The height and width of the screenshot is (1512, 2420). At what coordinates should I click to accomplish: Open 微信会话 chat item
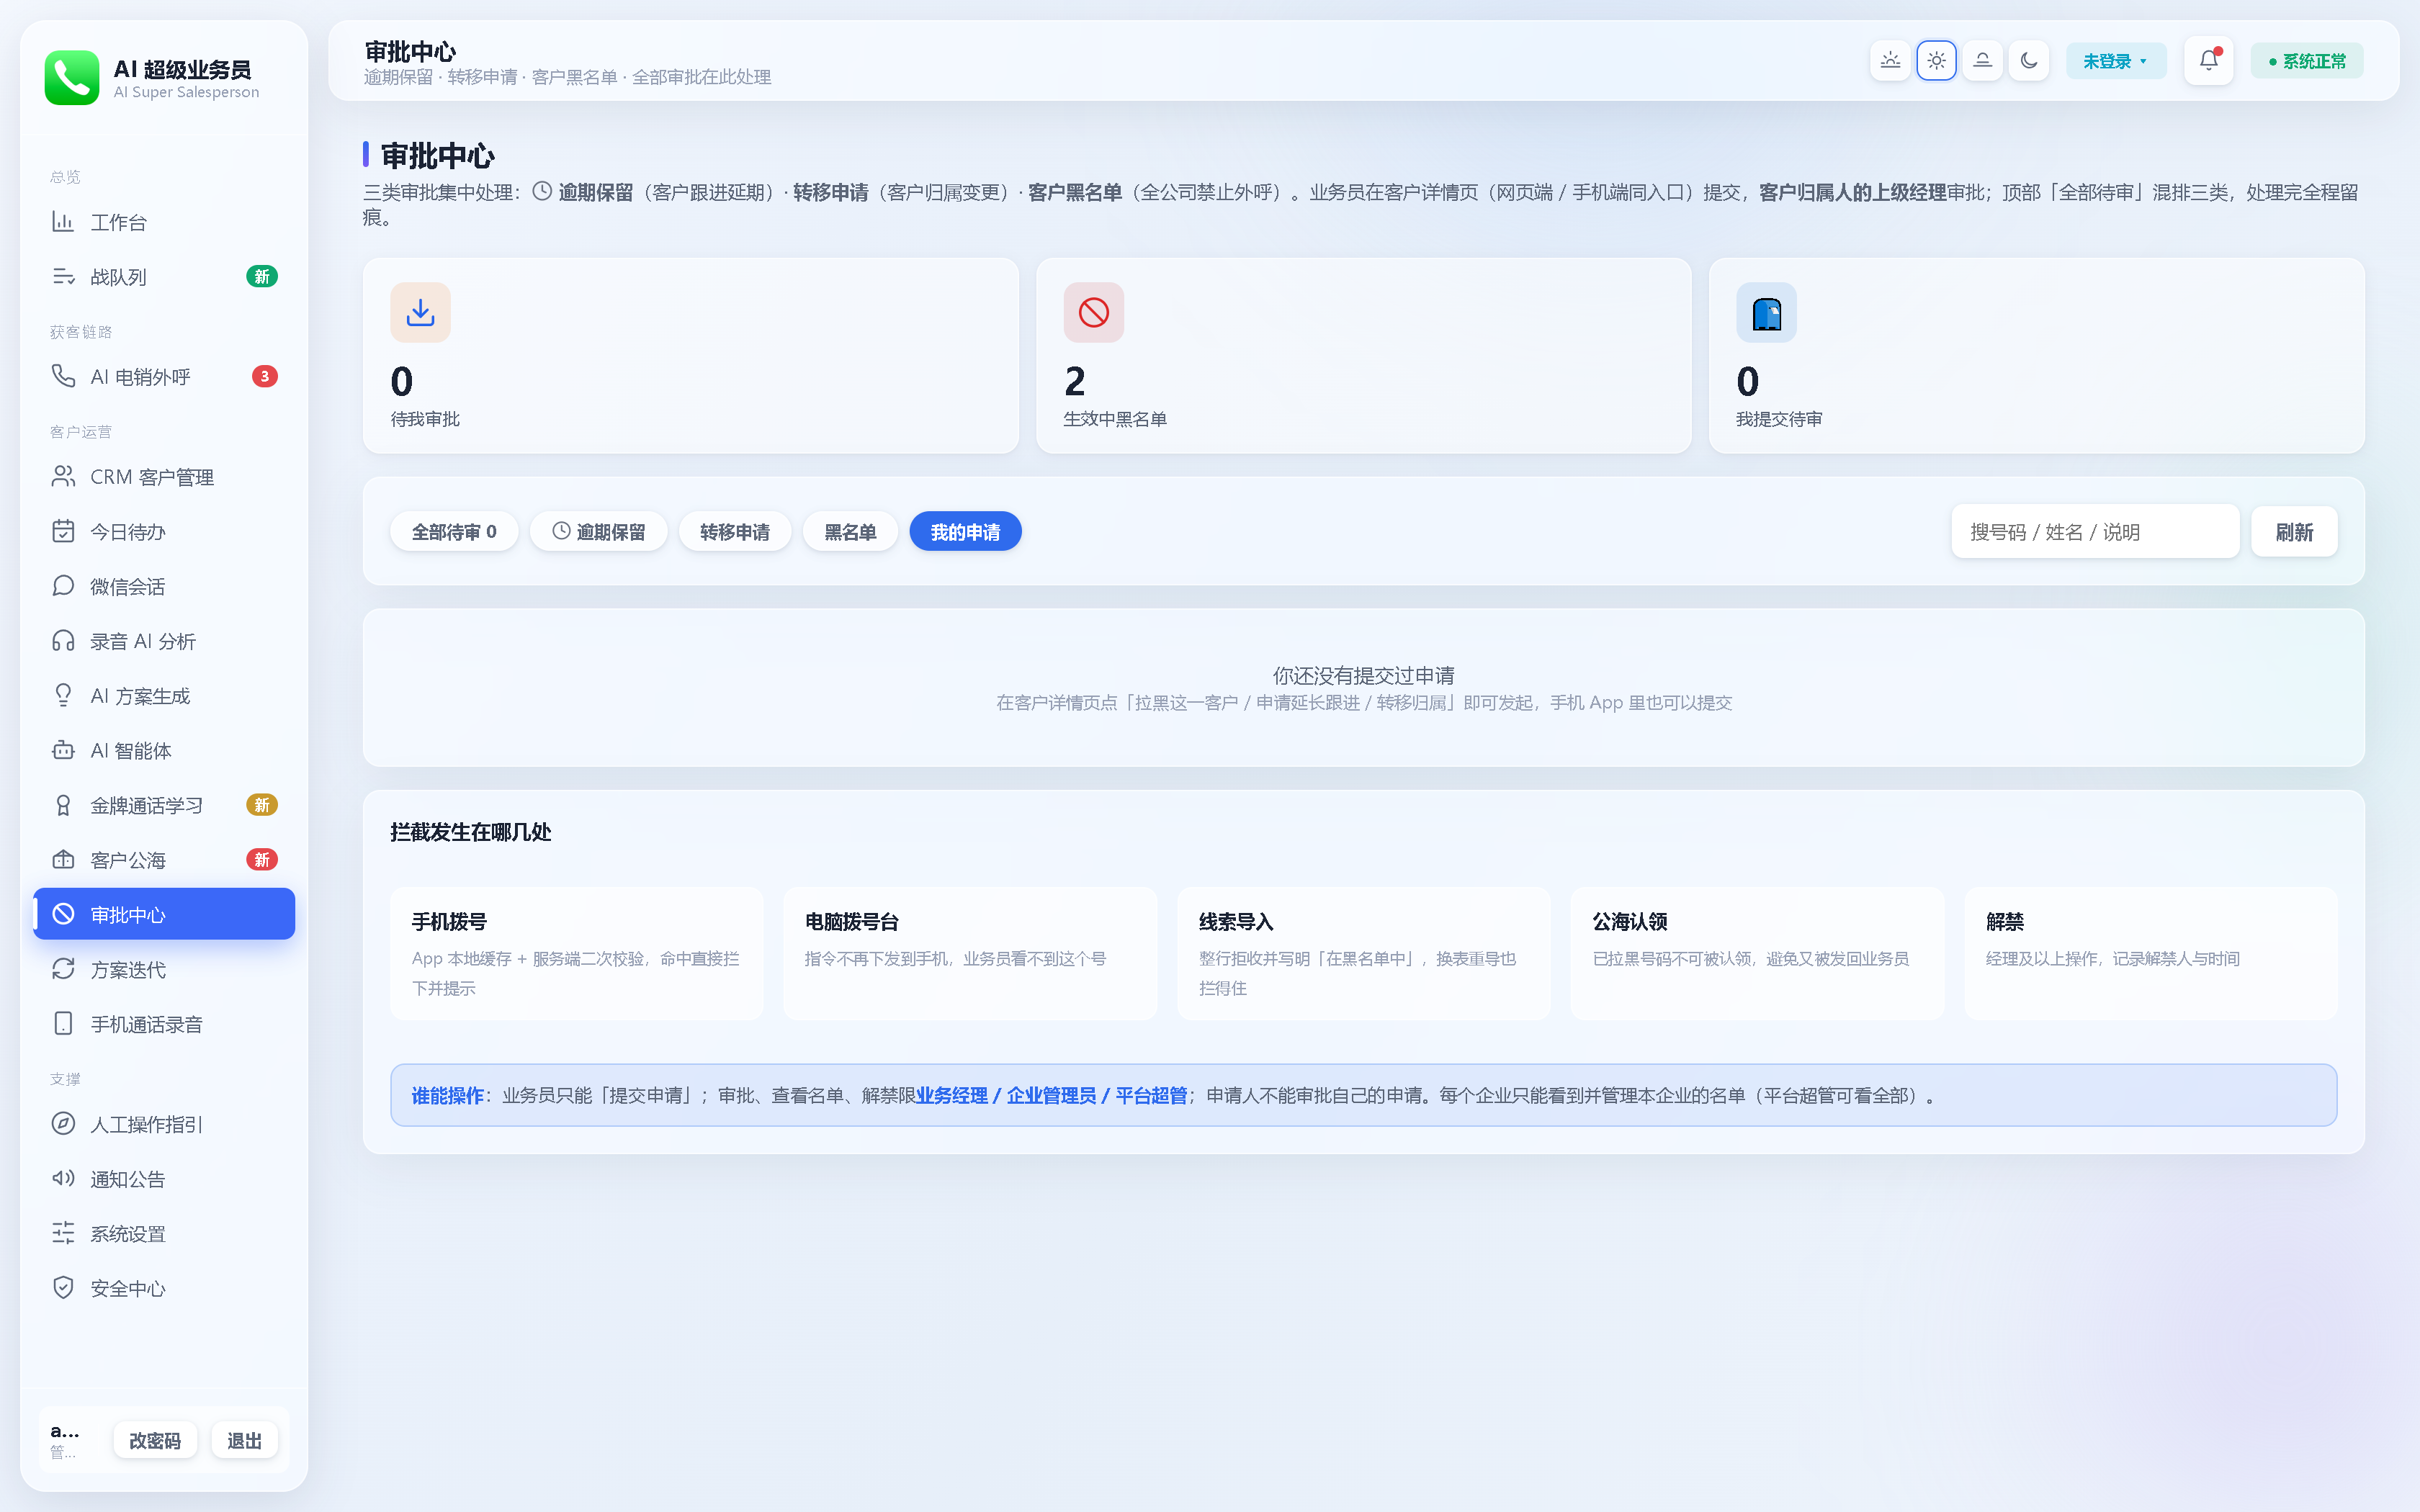tap(164, 586)
